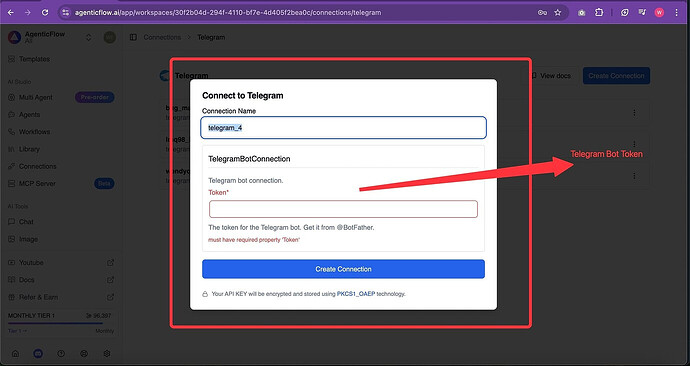
Task: Follow the PKCS1_OAEP link
Action: 356,293
